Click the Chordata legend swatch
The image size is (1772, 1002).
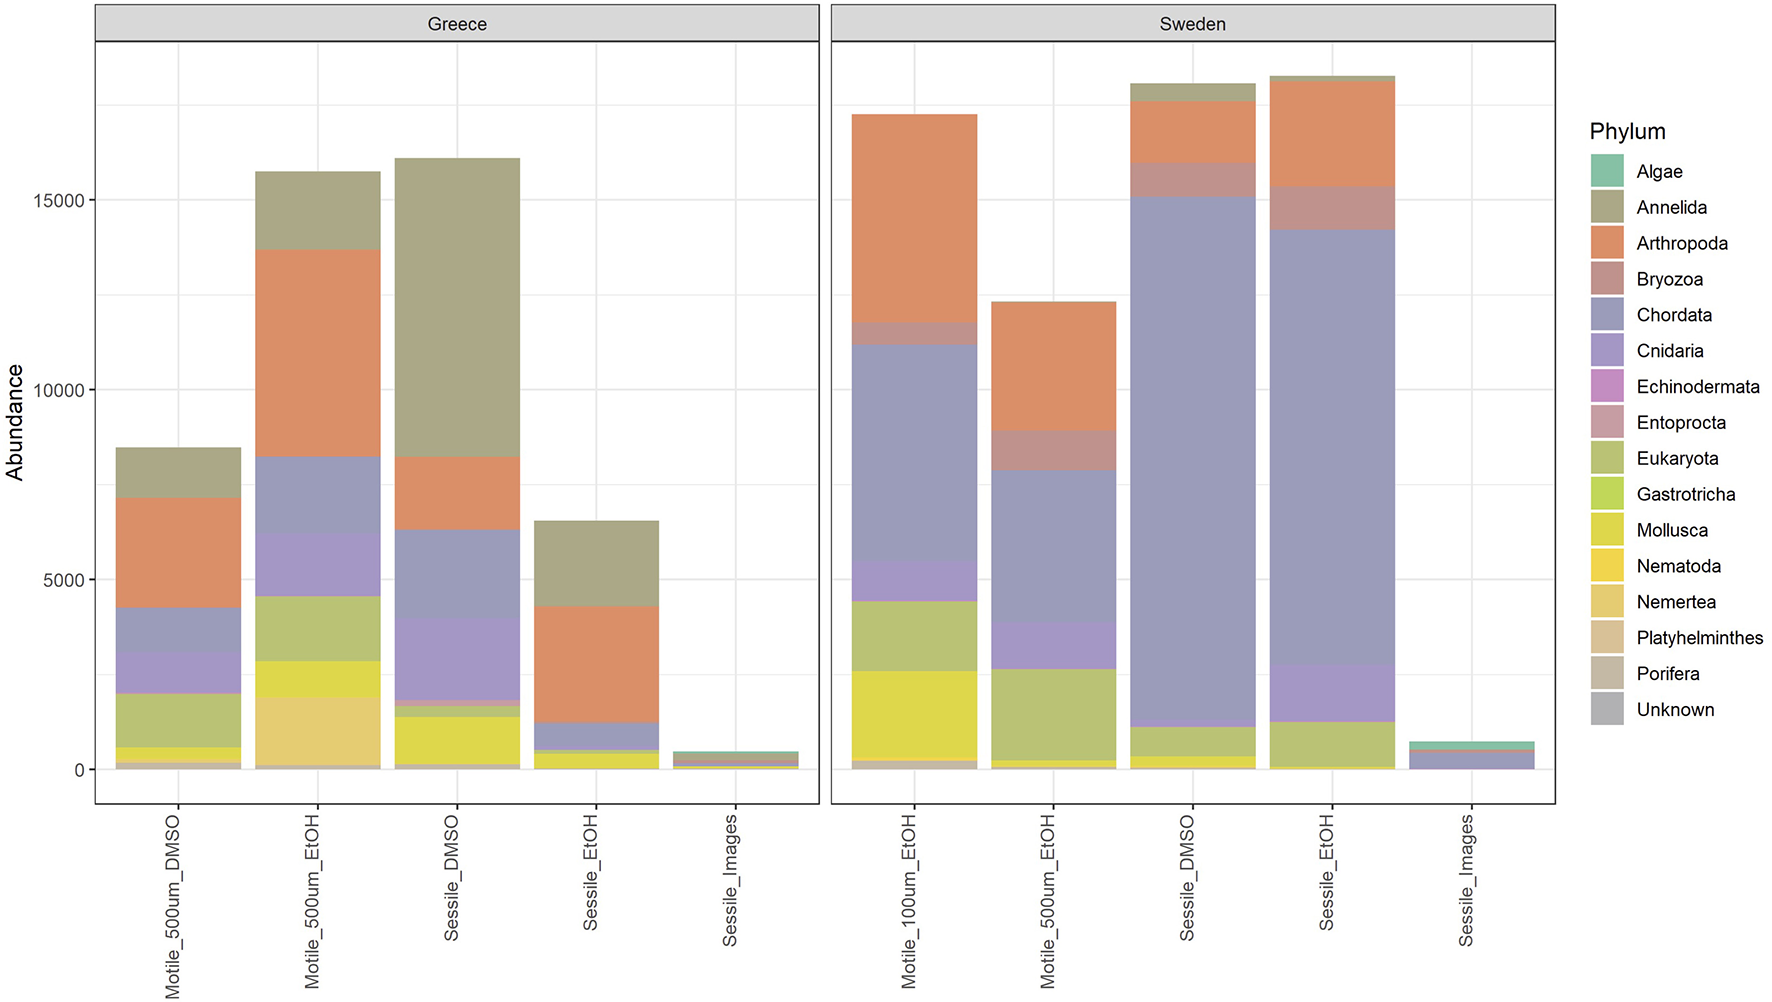[1607, 315]
